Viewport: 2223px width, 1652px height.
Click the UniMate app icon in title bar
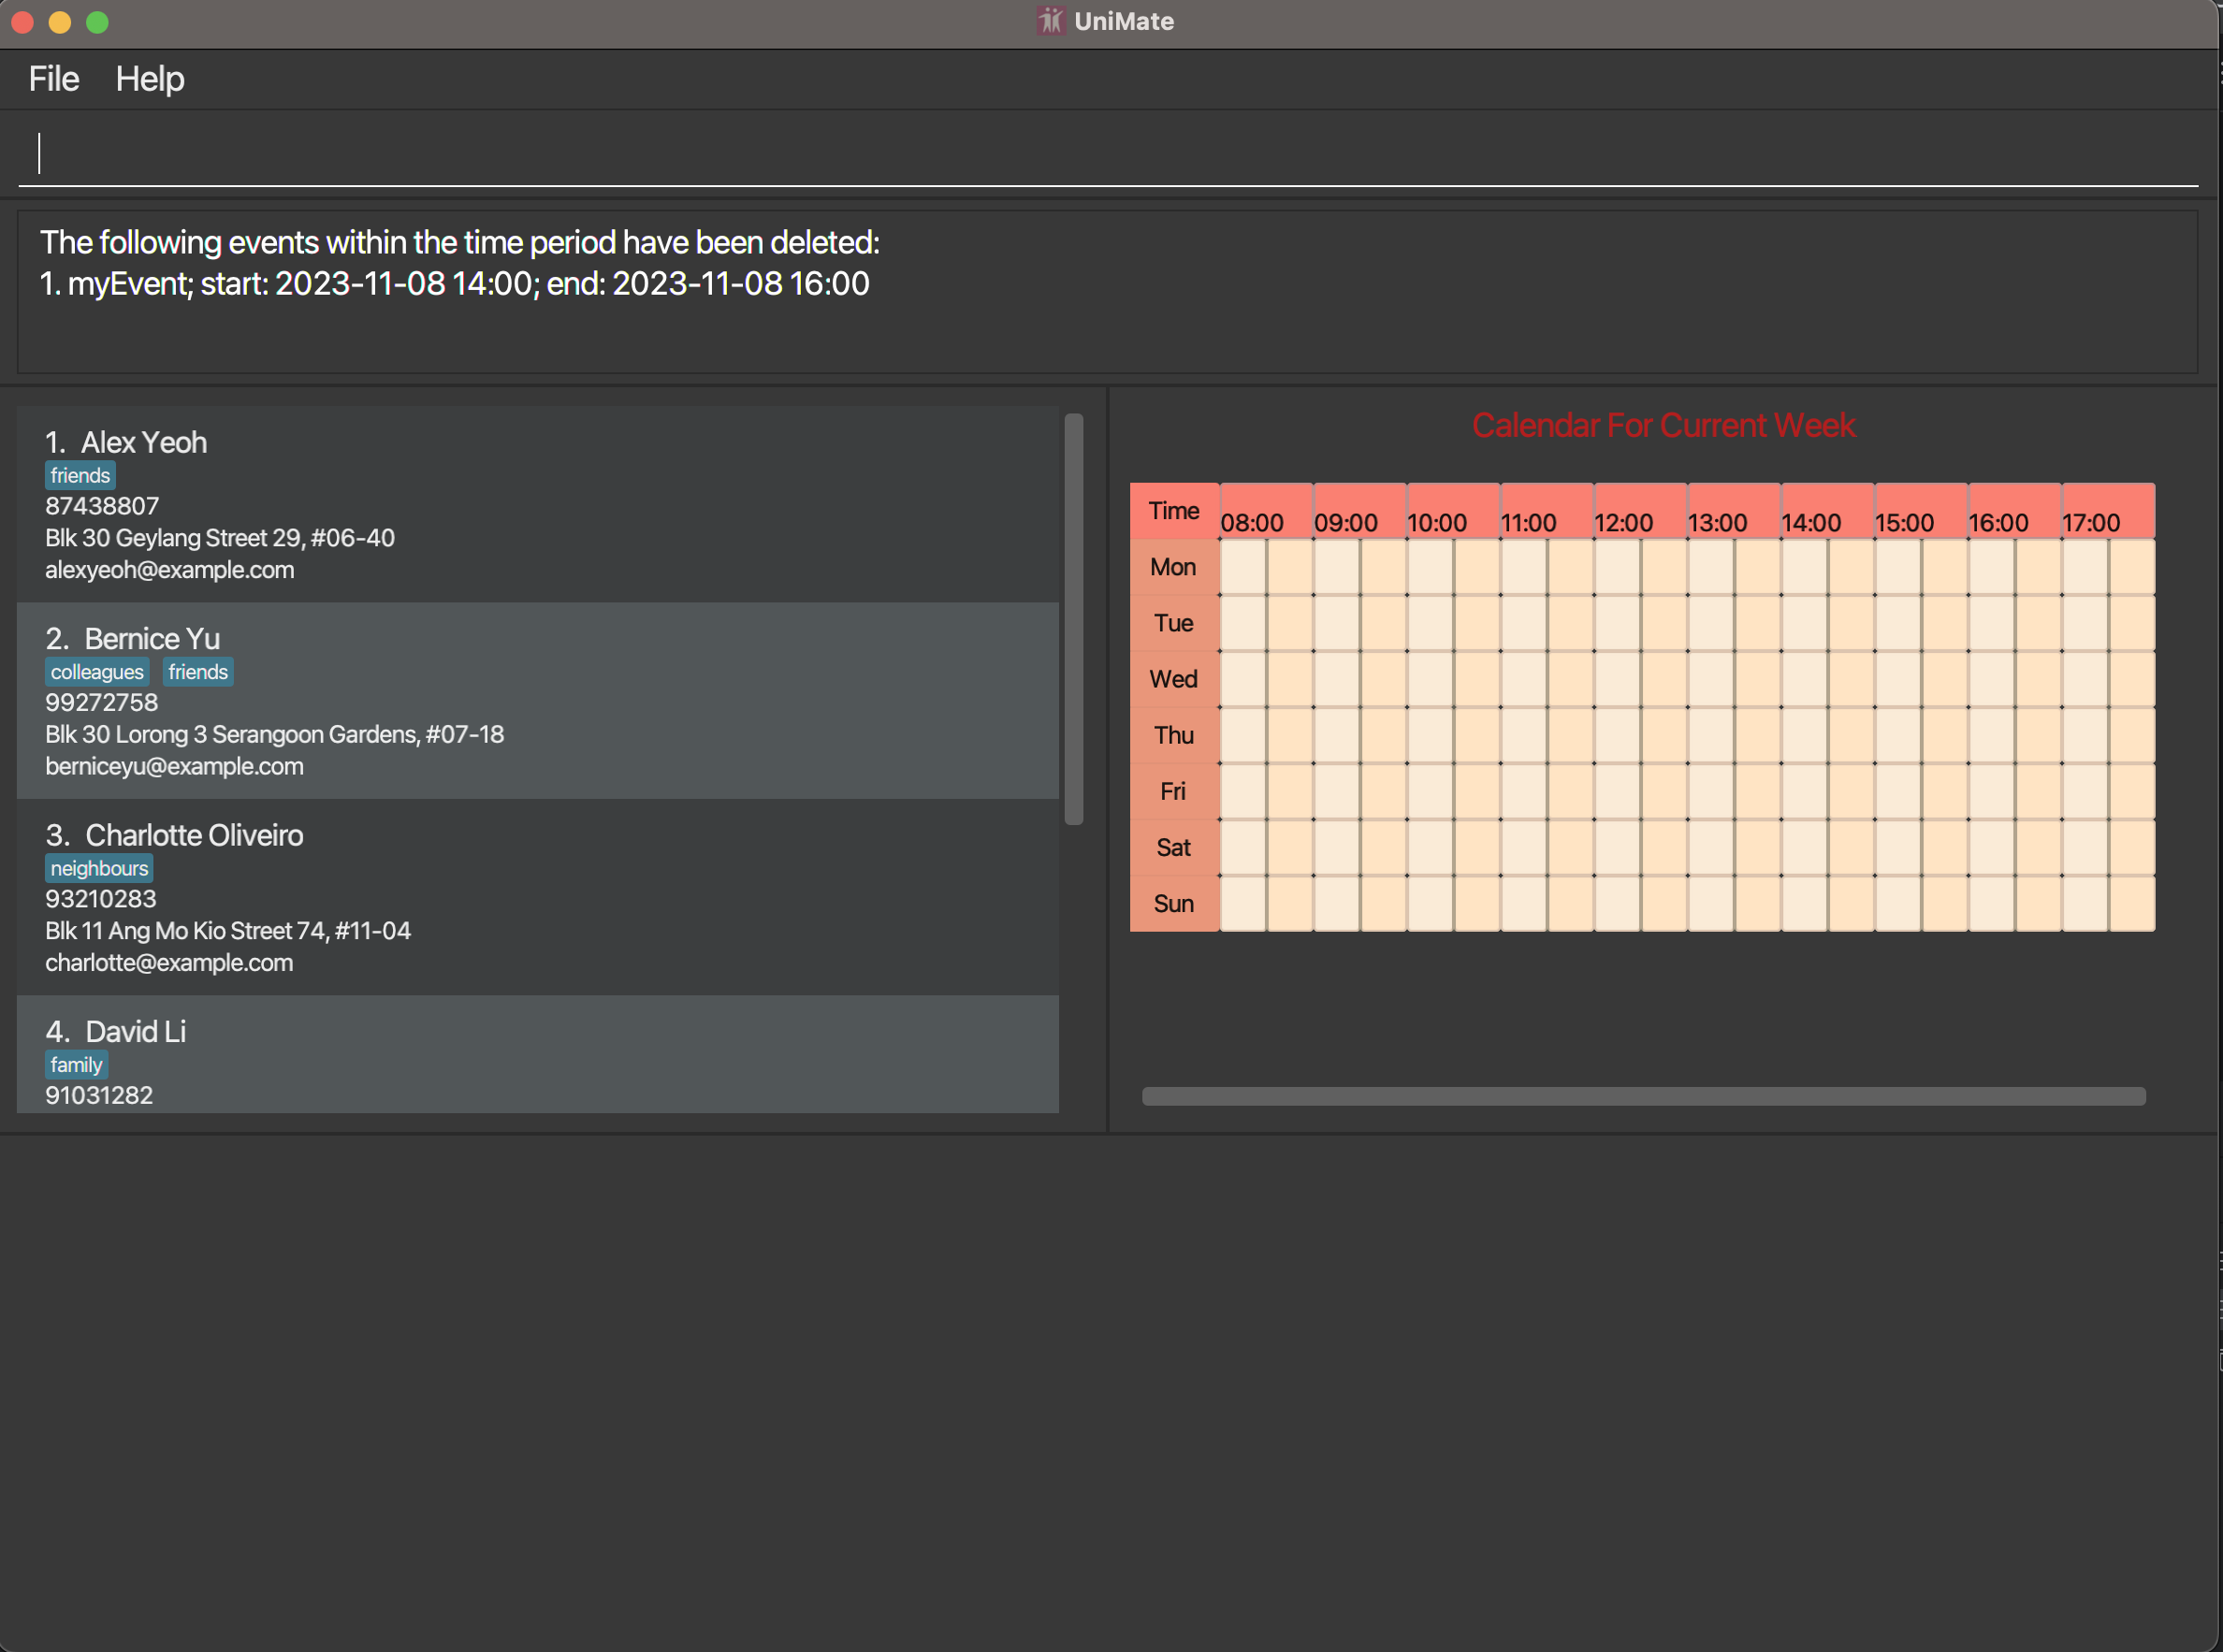click(1050, 21)
